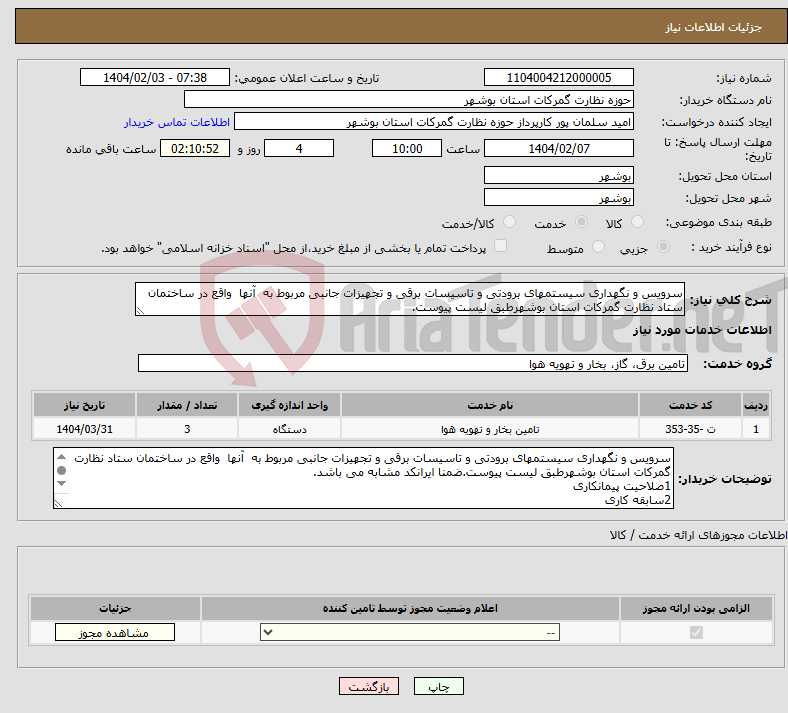
Task: Click the ردیف column header
Action: 756,405
